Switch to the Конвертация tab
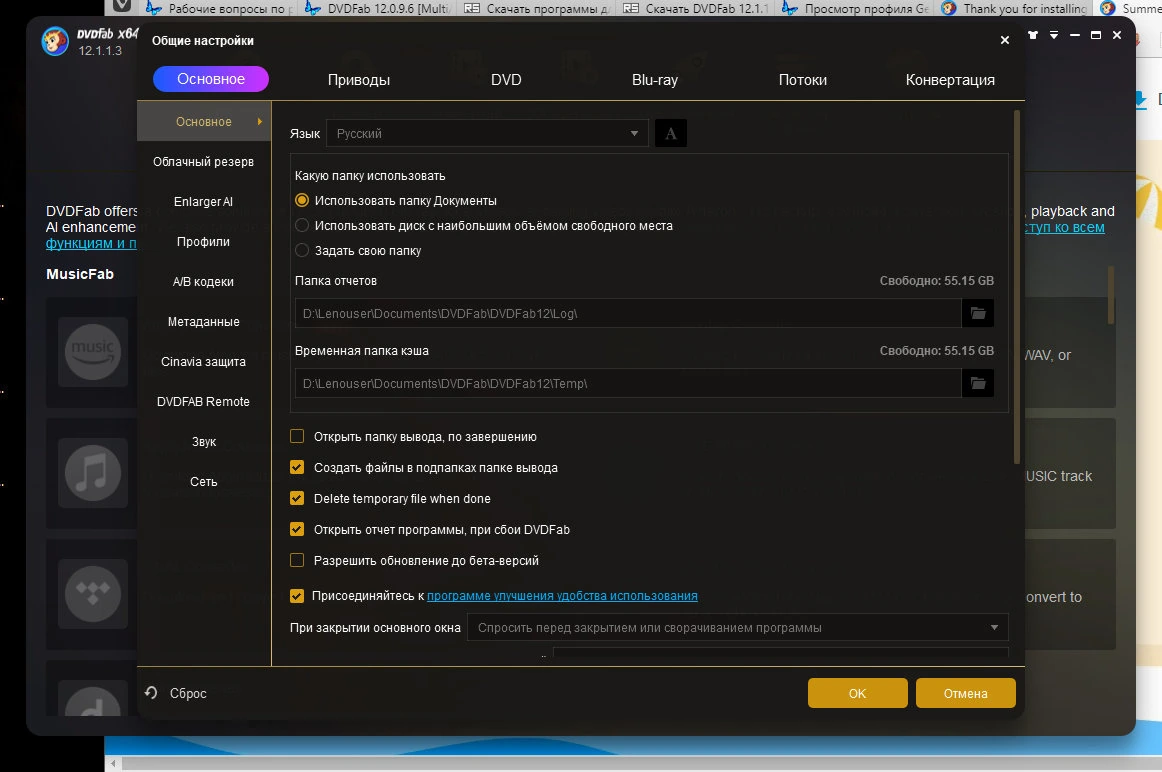 coord(950,80)
